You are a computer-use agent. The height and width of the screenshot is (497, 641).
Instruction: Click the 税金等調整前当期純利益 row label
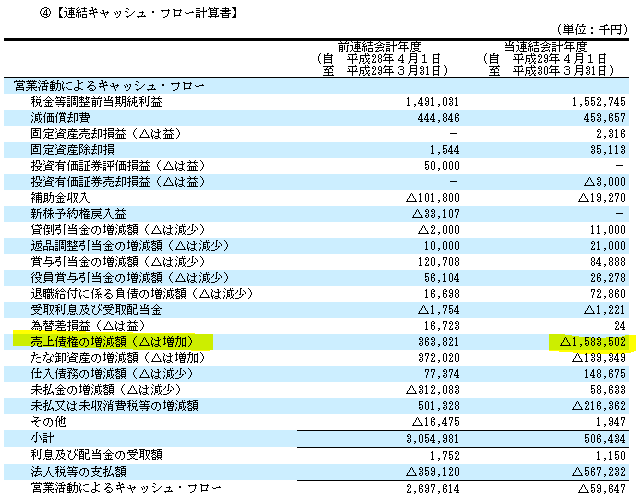click(x=96, y=102)
